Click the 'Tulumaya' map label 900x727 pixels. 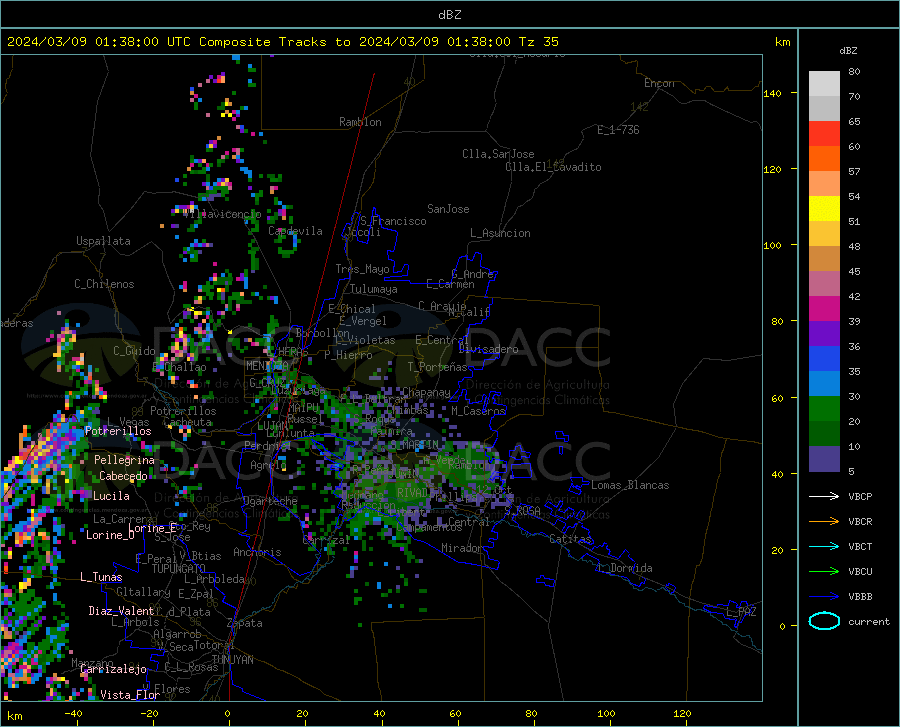point(374,289)
